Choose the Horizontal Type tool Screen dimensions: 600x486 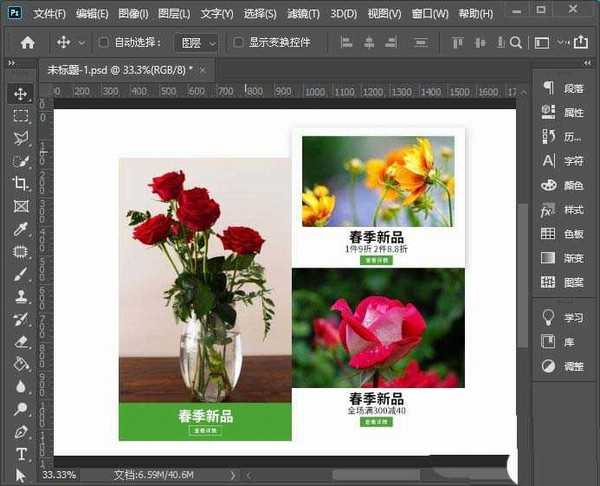click(20, 454)
